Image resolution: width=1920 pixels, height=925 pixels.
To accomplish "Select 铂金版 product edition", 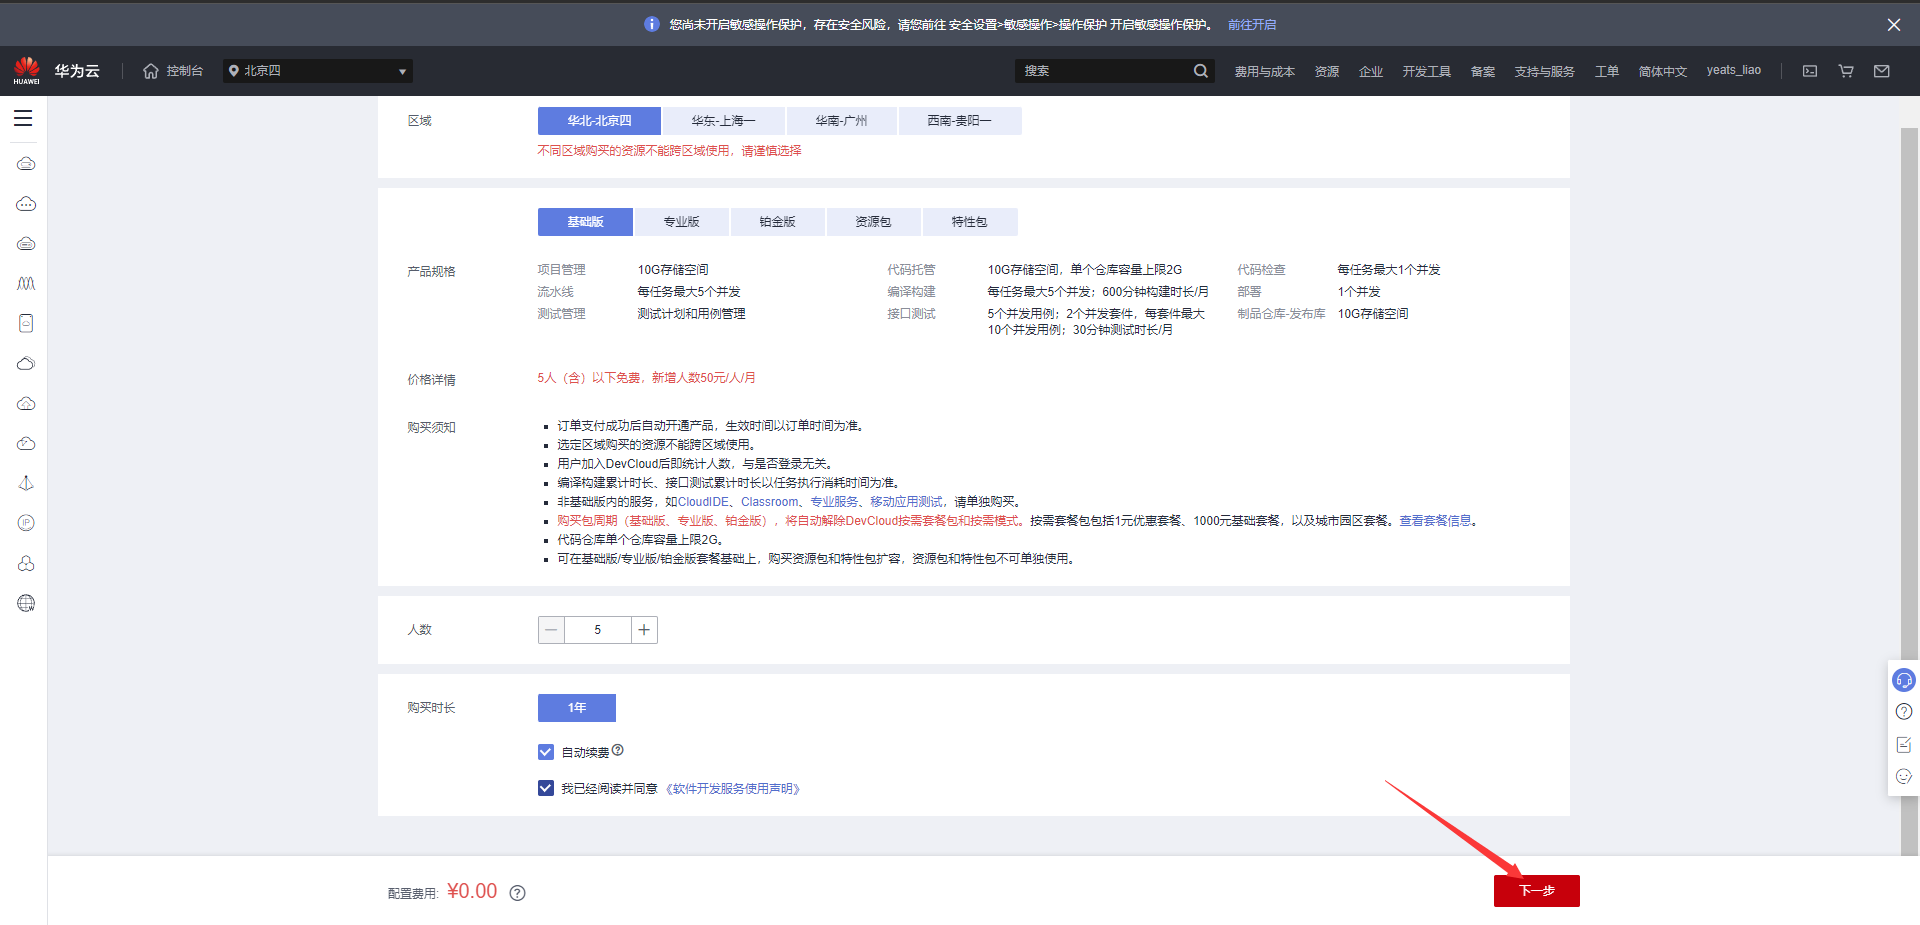I will pyautogui.click(x=778, y=222).
